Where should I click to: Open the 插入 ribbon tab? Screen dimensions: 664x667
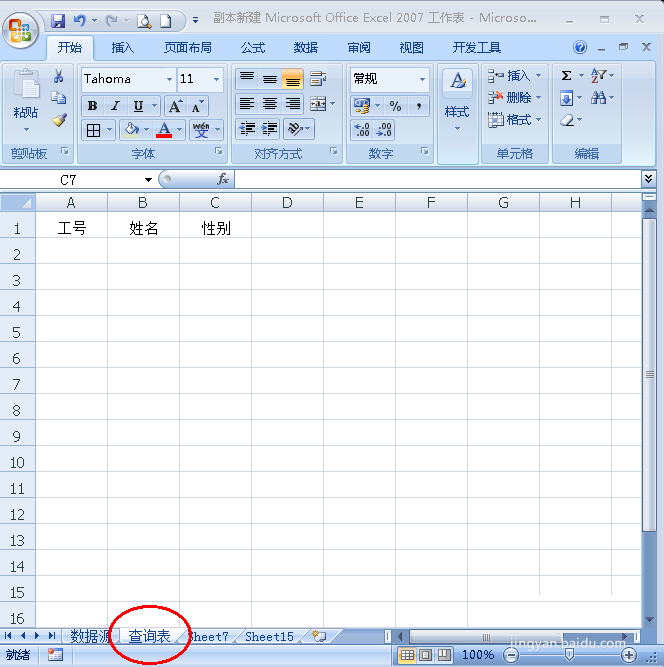(123, 48)
